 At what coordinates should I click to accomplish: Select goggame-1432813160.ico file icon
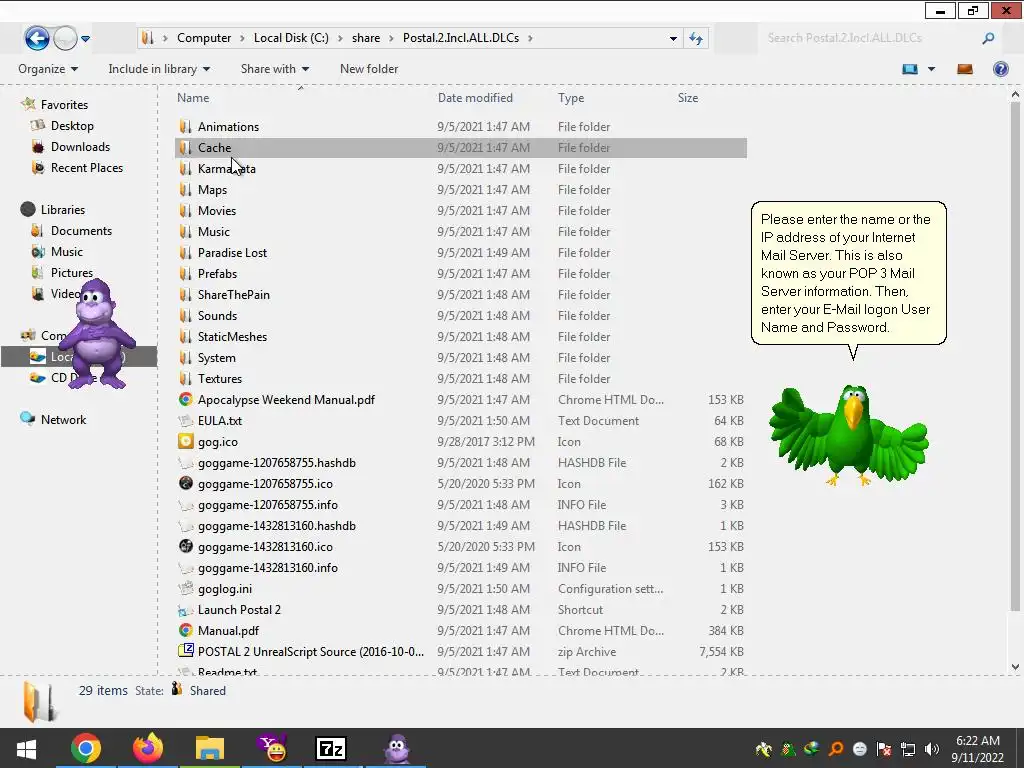click(x=185, y=547)
